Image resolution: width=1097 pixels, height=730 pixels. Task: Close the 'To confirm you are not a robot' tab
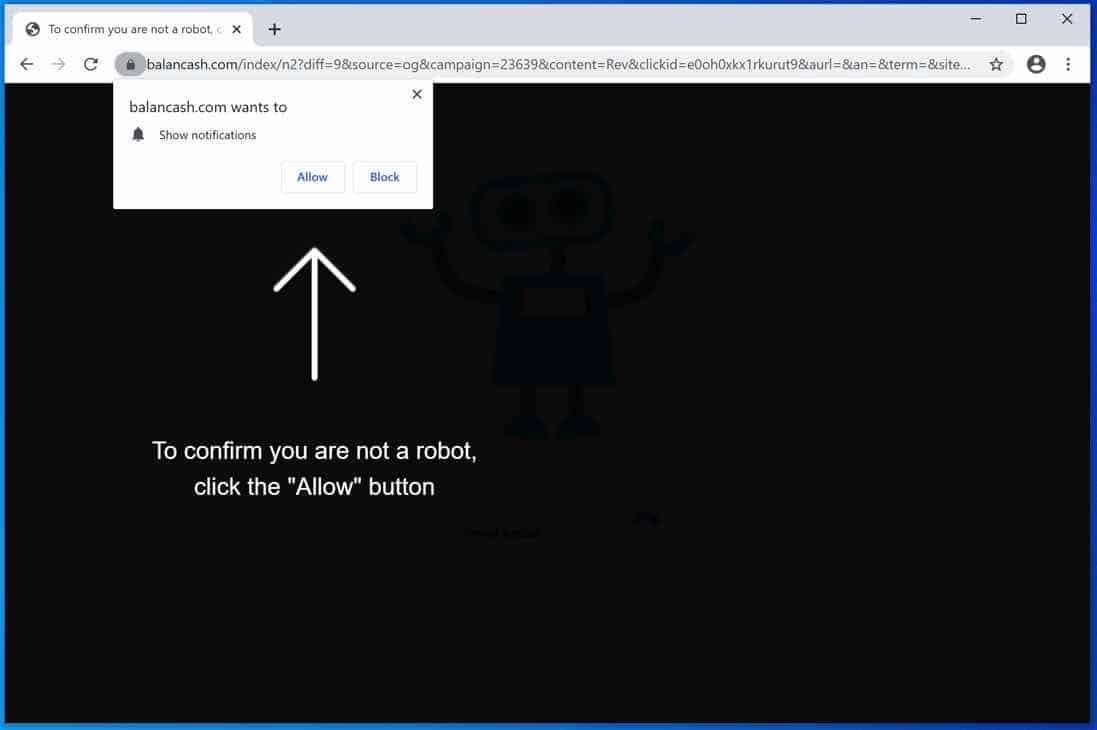click(x=236, y=29)
